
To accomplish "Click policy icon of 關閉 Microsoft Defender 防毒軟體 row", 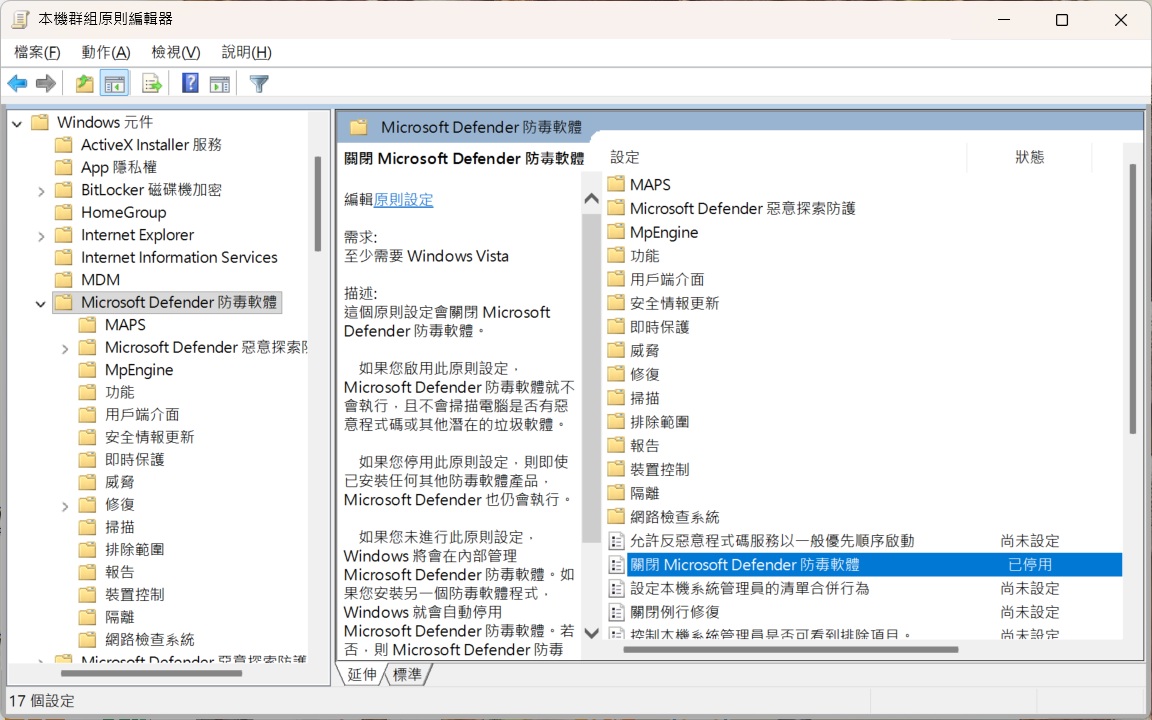I will tap(617, 565).
